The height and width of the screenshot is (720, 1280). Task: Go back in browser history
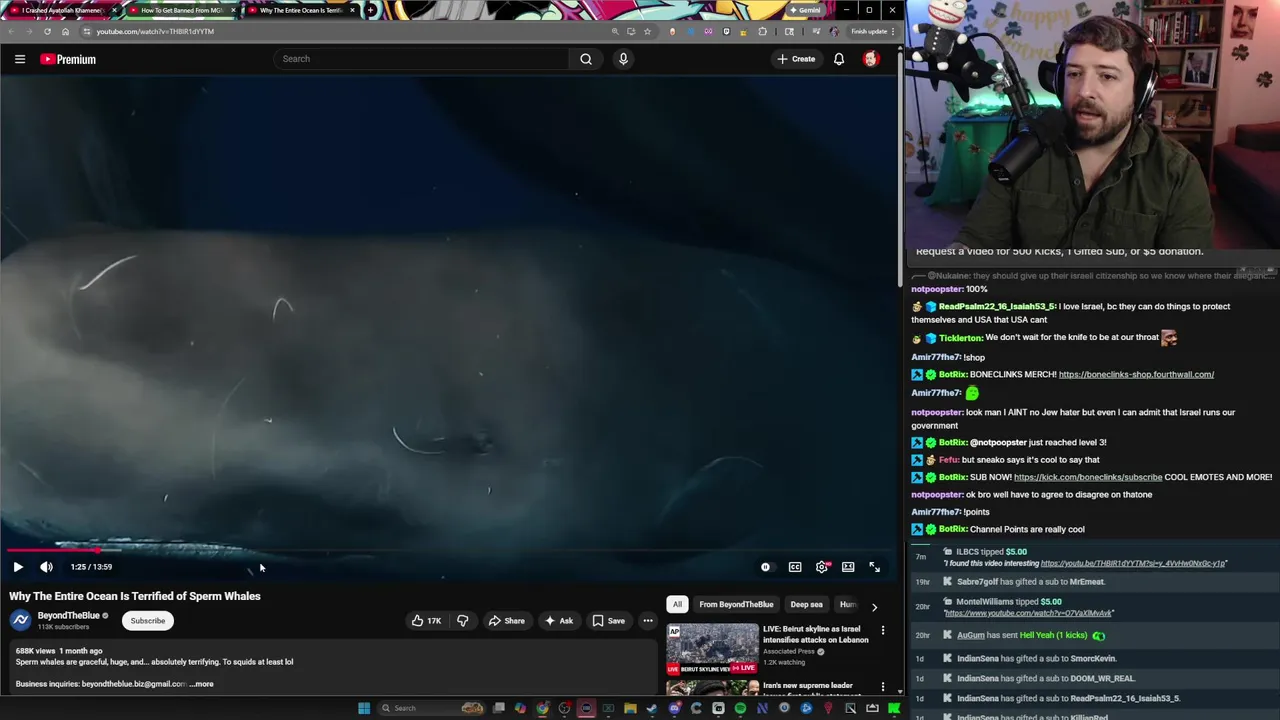click(11, 31)
